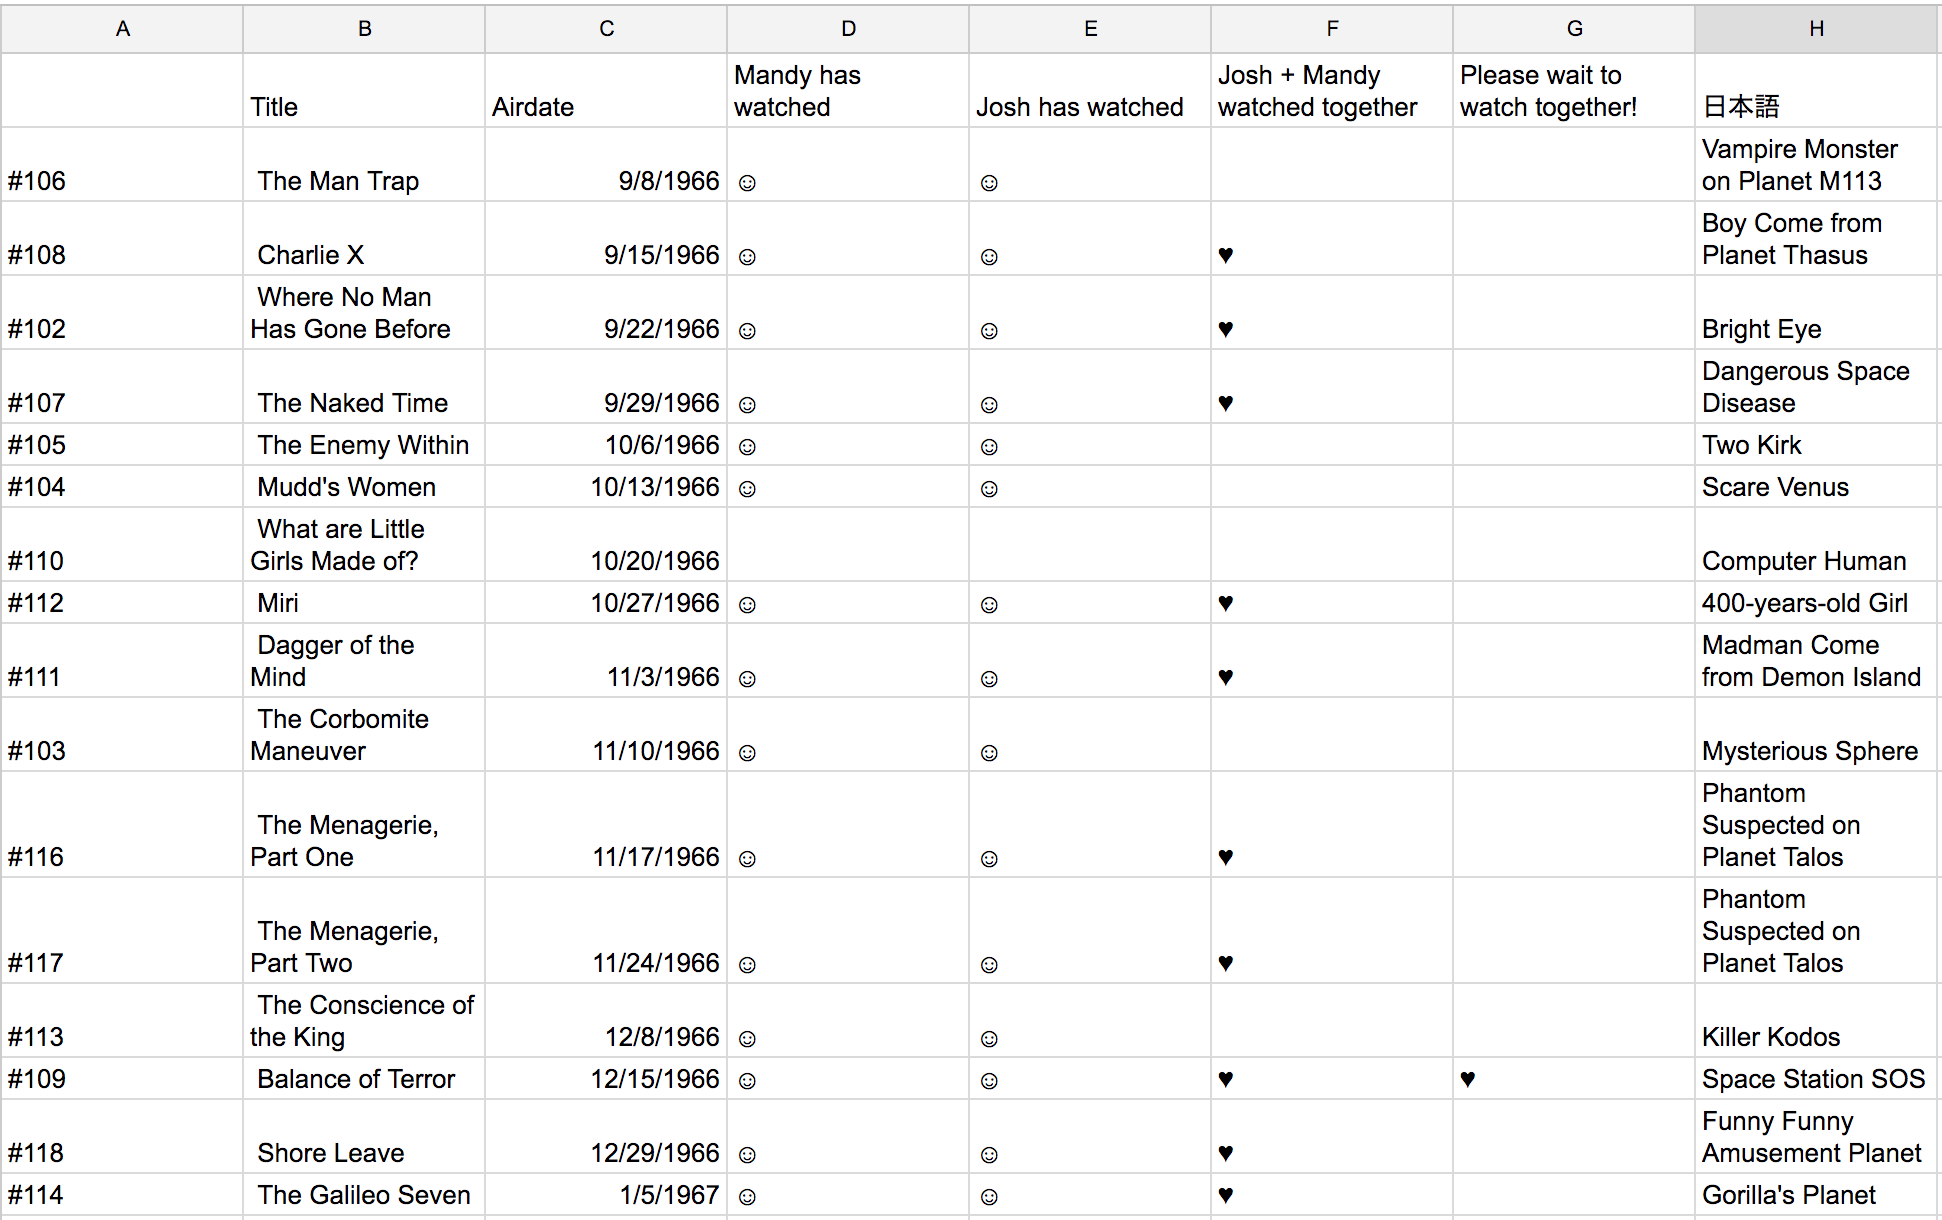The width and height of the screenshot is (1942, 1220).
Task: Click the heart for The Menagerie, Part Two
Action: 1226,964
